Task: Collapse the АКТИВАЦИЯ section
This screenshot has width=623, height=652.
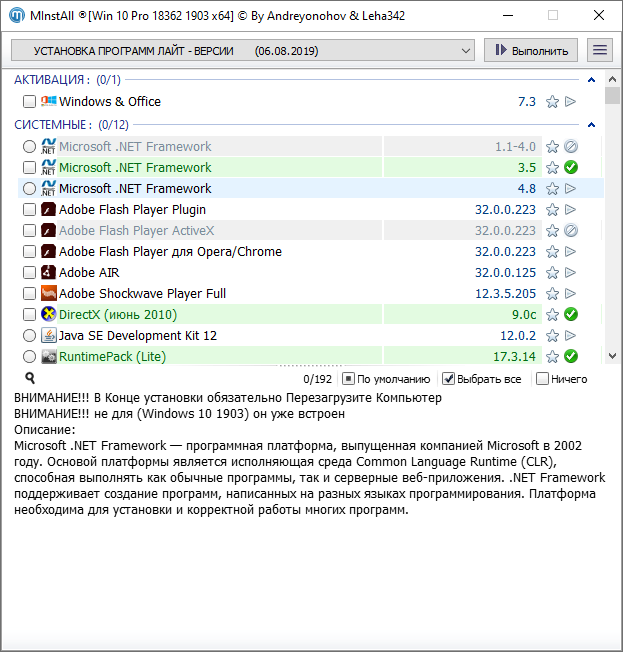Action: [591, 79]
